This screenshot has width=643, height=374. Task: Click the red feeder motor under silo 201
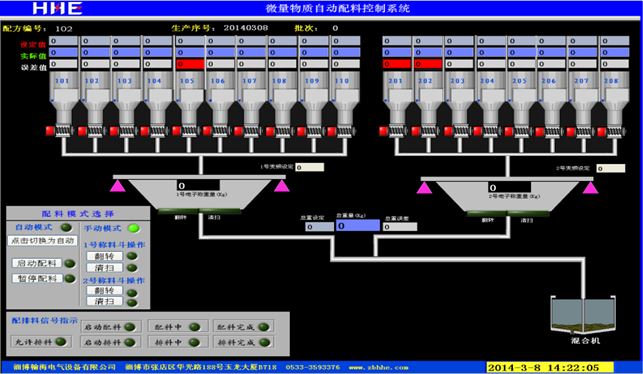point(383,131)
